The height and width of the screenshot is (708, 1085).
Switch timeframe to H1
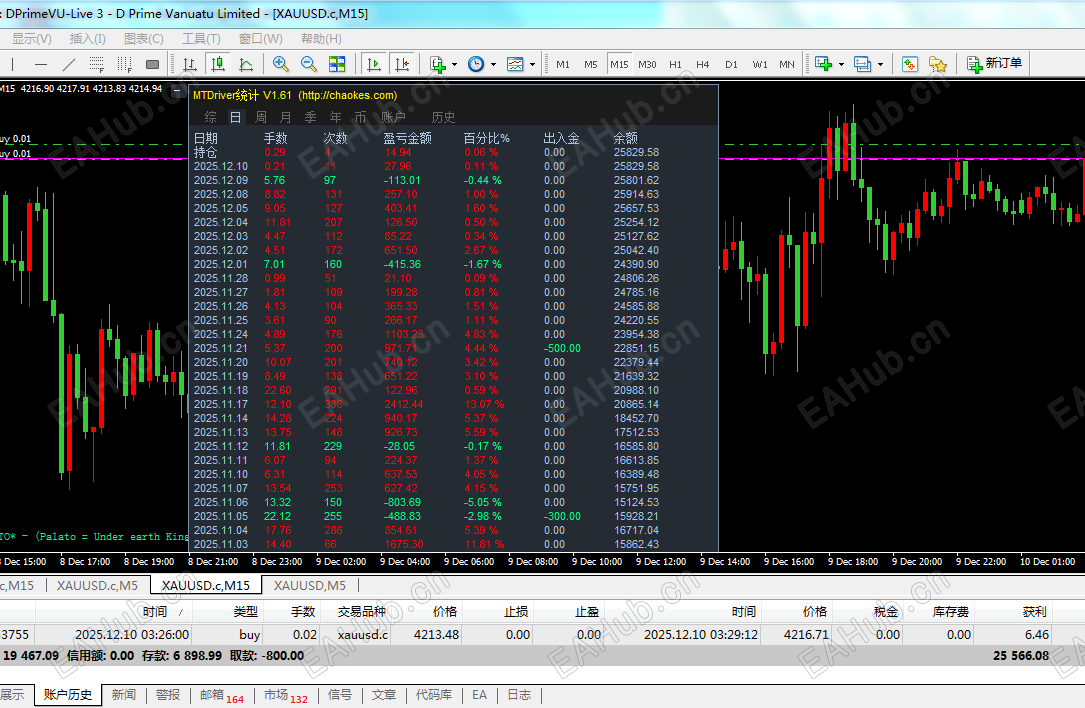coord(675,64)
